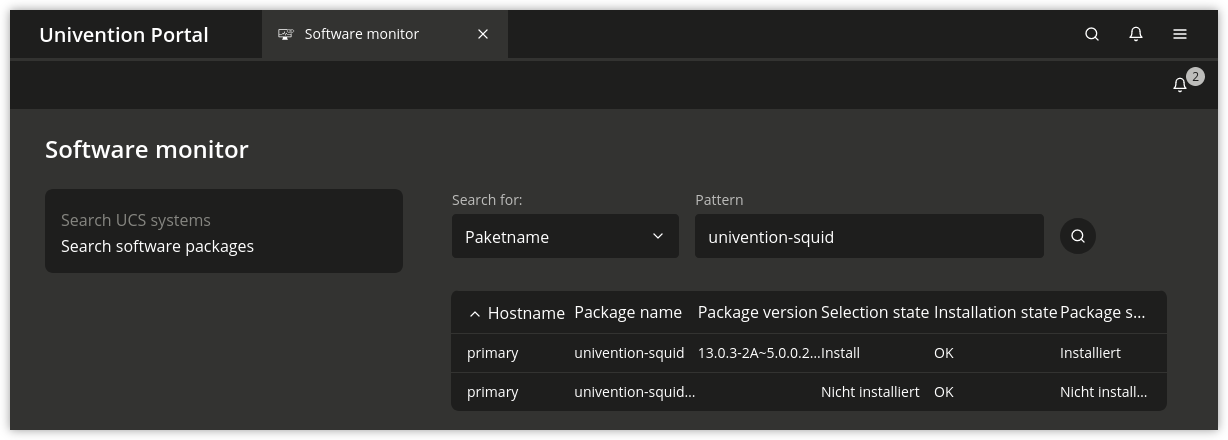Open the portal search magnifier icon
1228x440 pixels.
1092,34
